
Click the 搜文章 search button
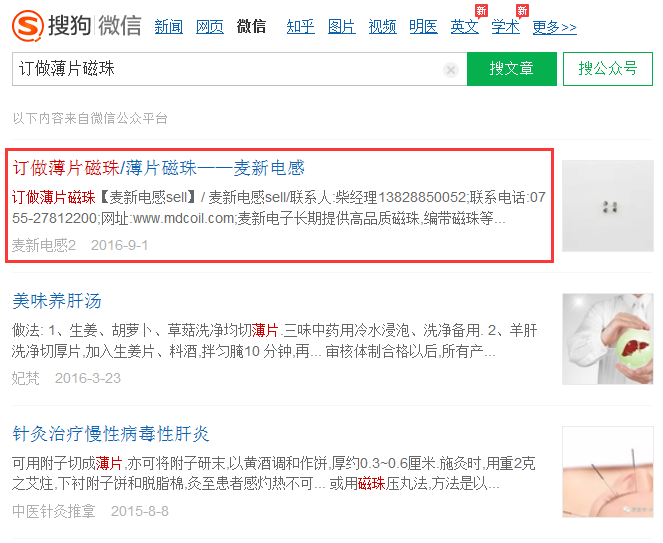click(512, 69)
